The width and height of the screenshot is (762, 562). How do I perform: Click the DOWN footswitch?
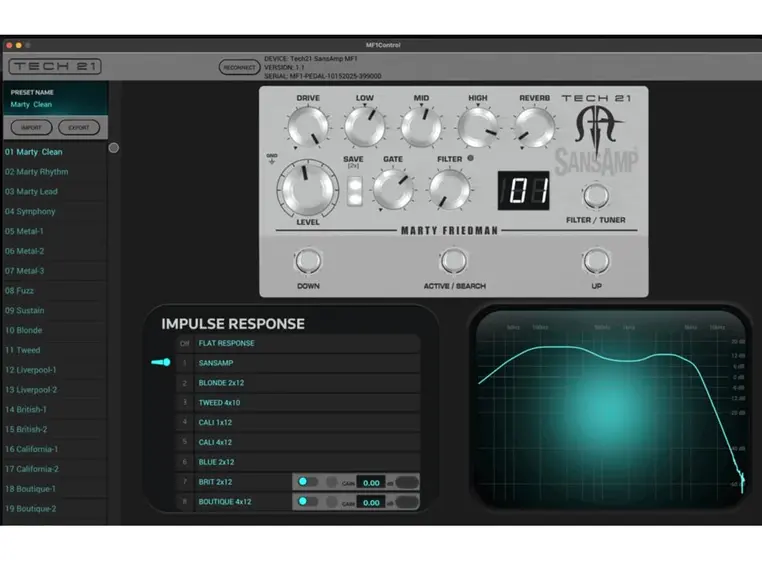click(x=308, y=261)
